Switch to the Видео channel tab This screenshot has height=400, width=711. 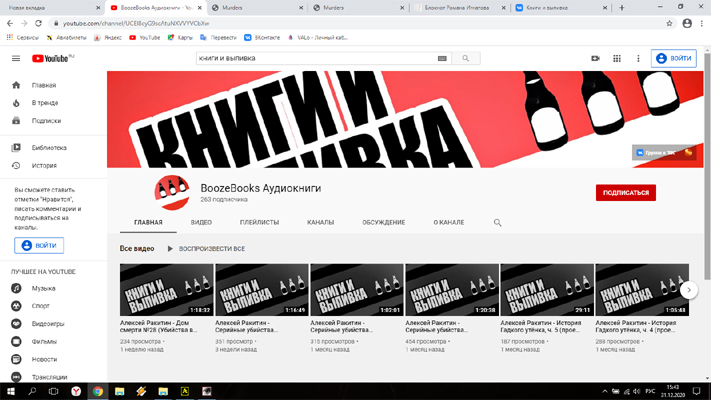click(x=201, y=222)
